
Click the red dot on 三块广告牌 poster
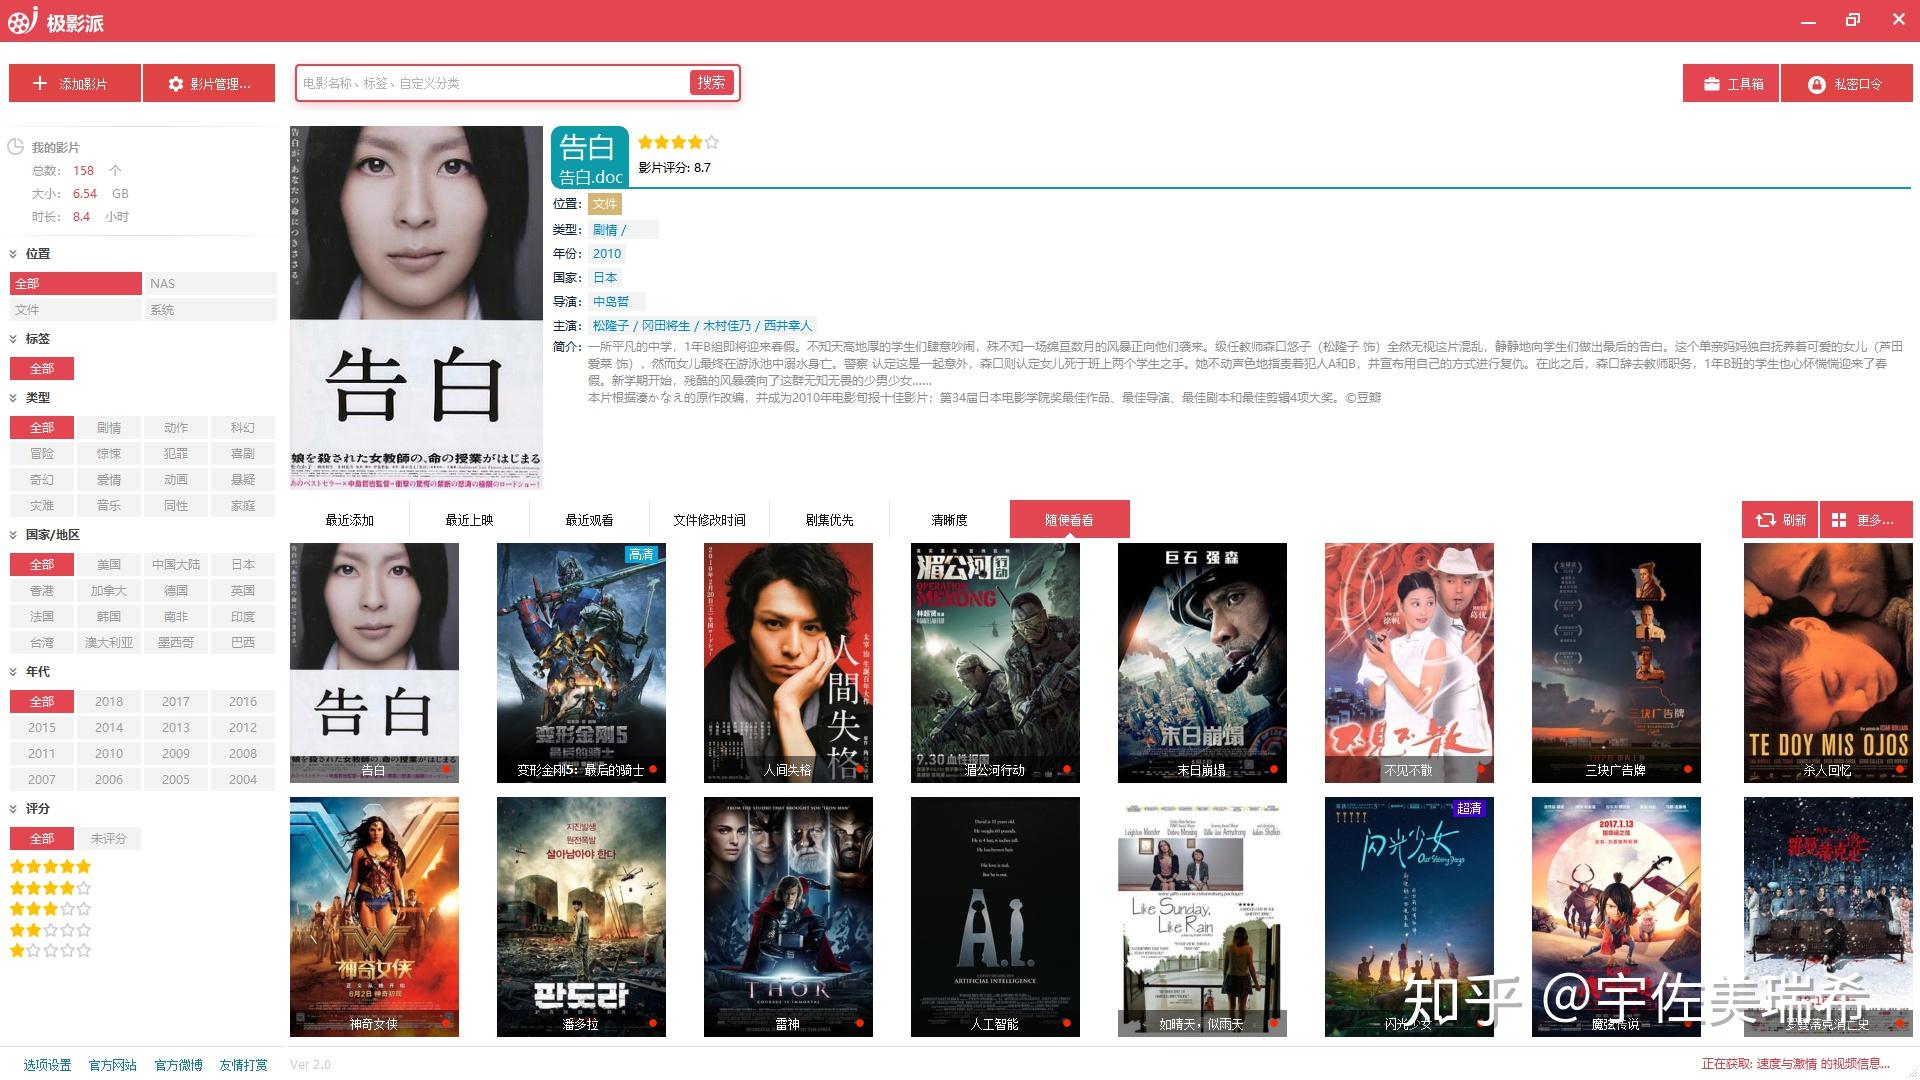click(1688, 769)
